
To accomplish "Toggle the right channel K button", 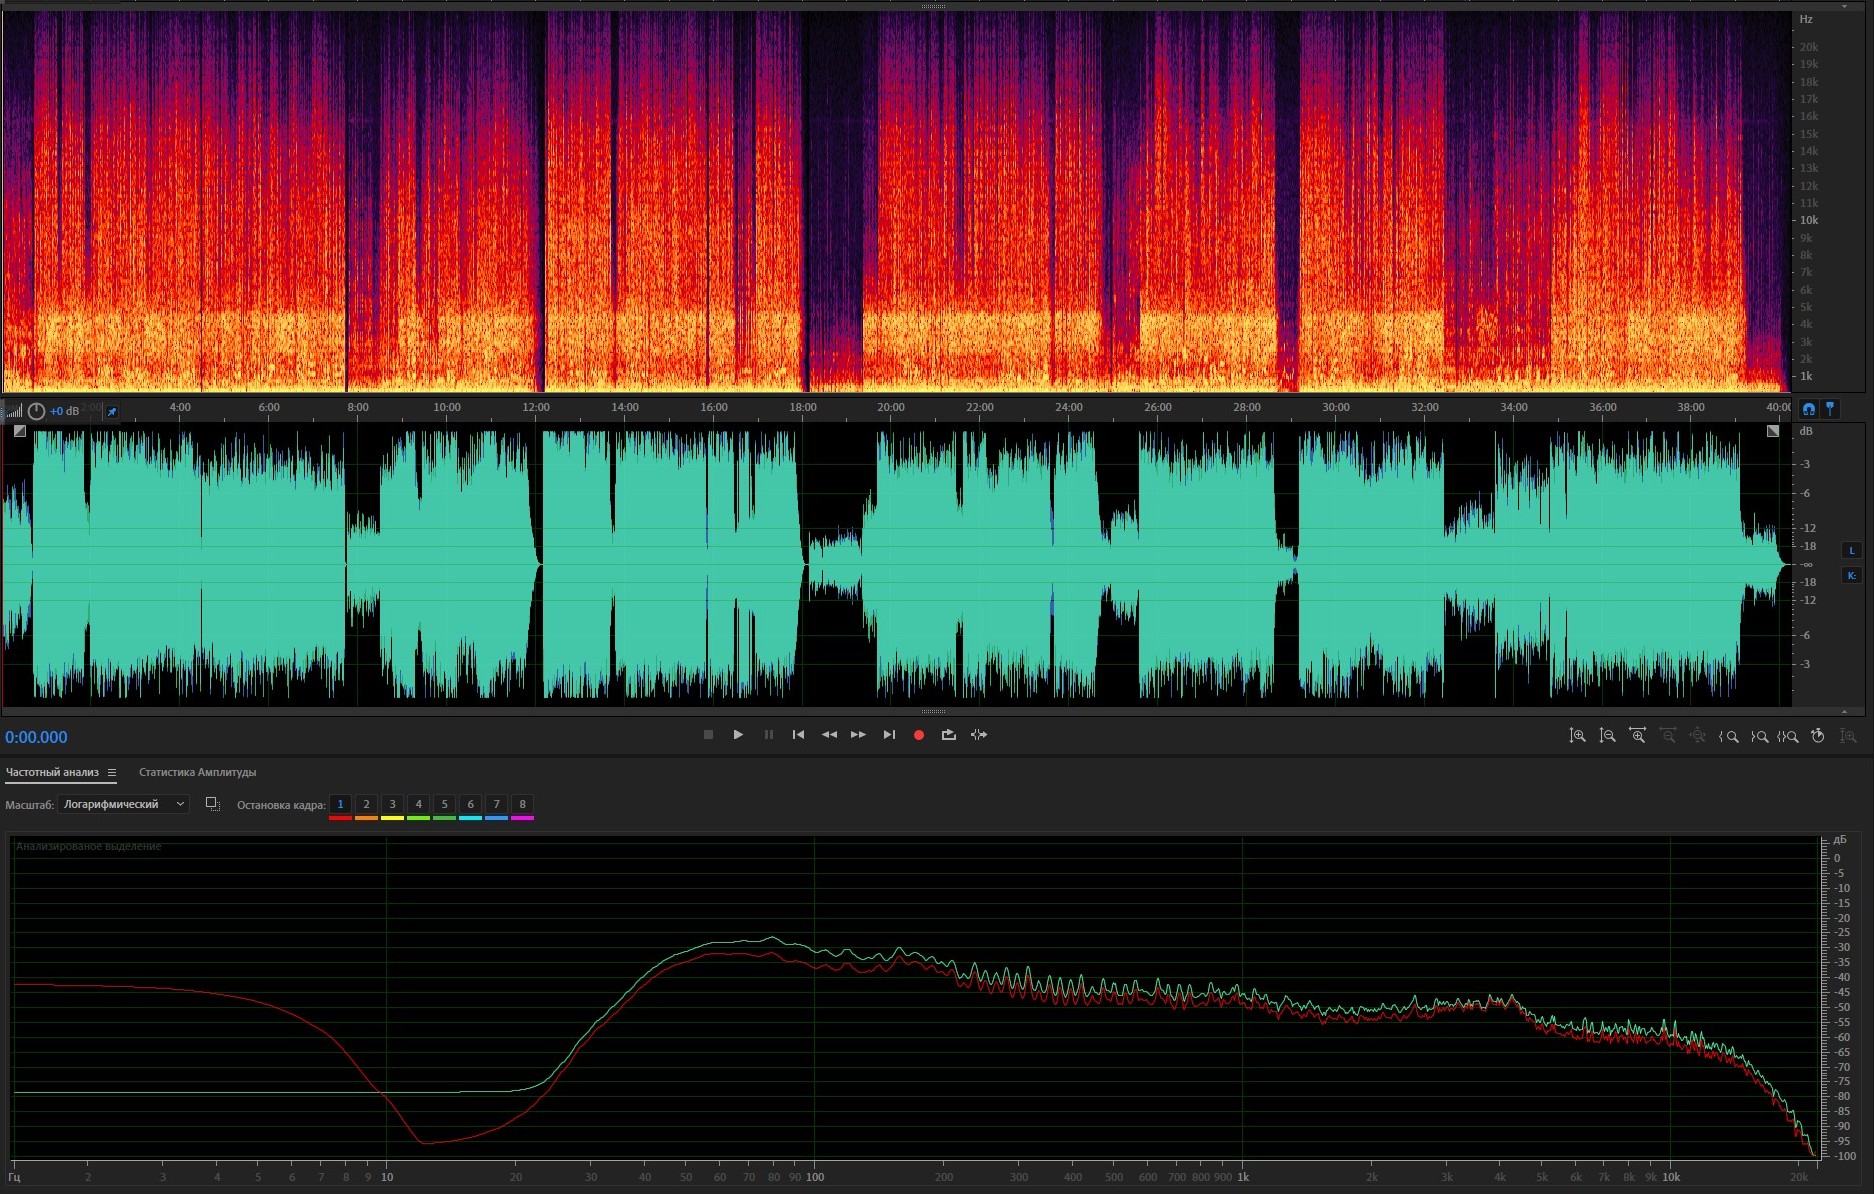I will 1851,575.
